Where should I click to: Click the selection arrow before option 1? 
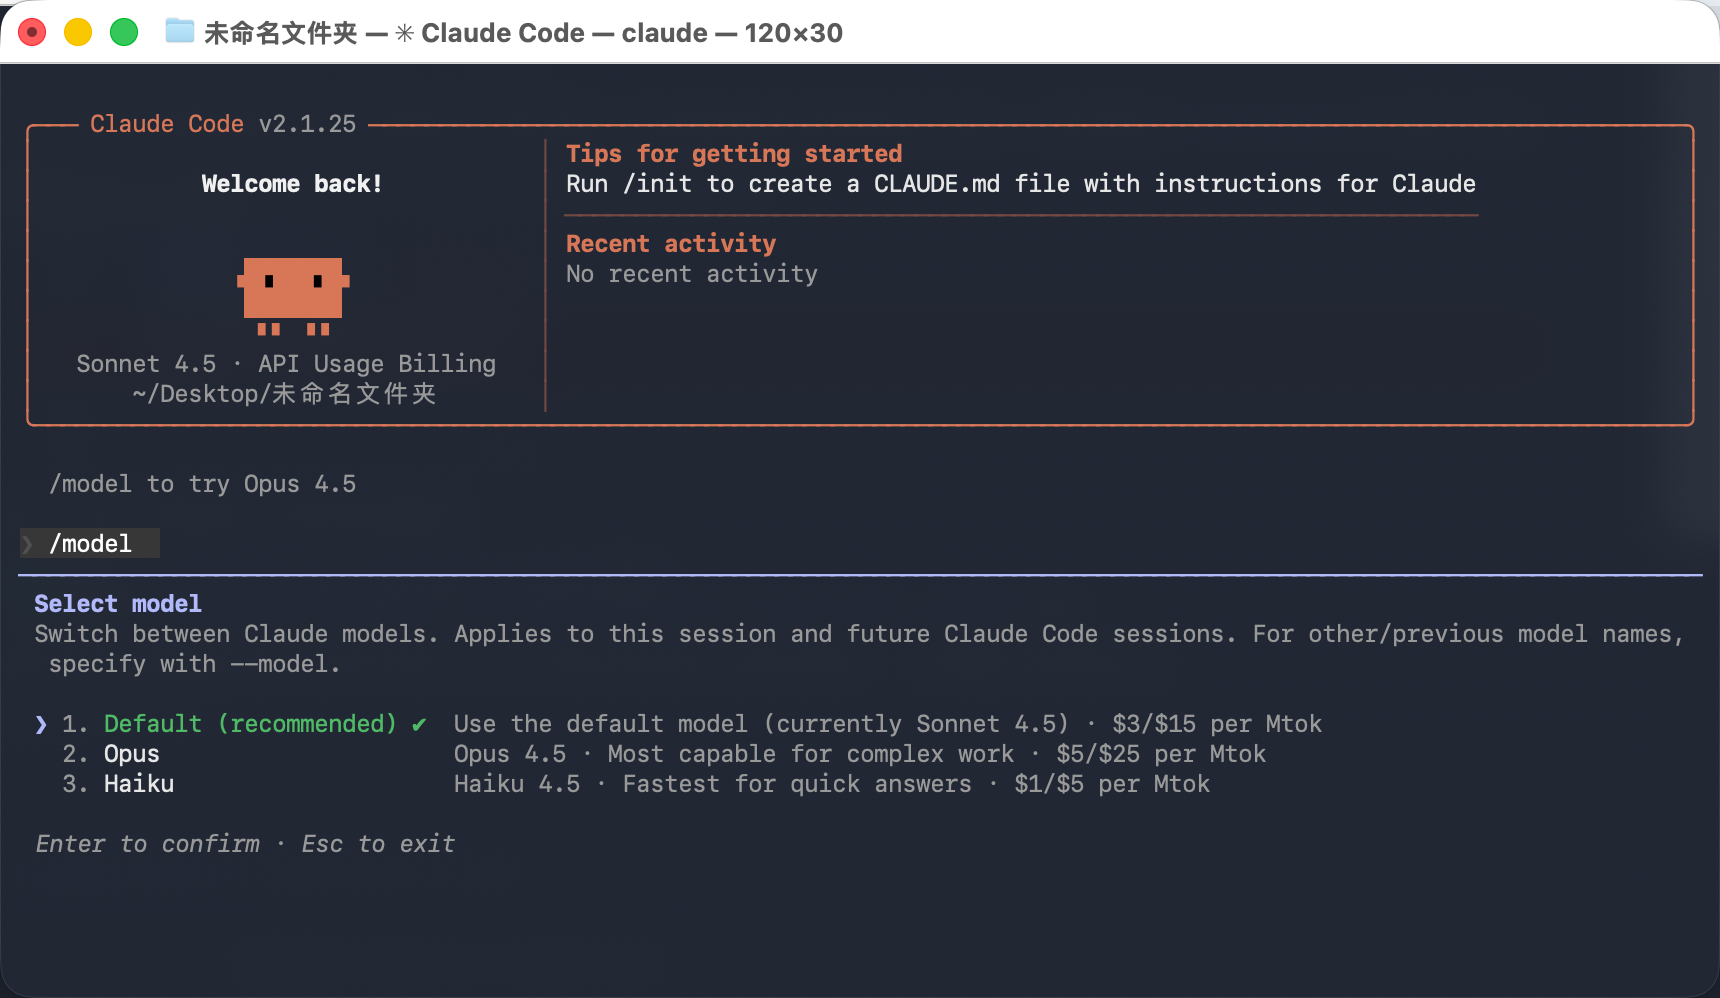tap(41, 724)
